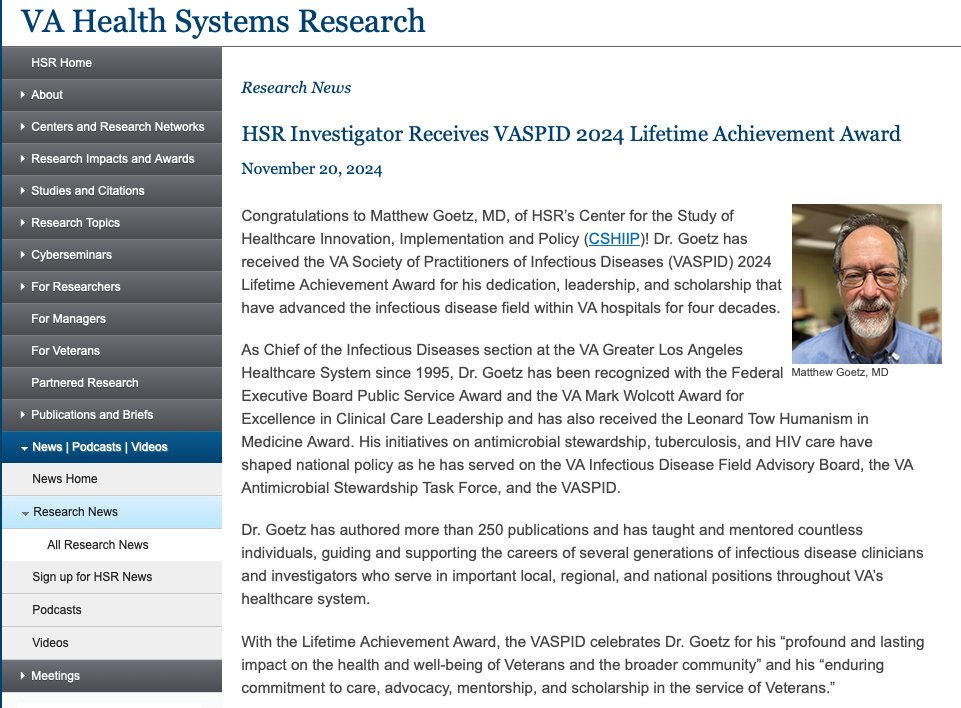Click the article headline about VASPID award
Image resolution: width=961 pixels, height=708 pixels.
[x=571, y=134]
